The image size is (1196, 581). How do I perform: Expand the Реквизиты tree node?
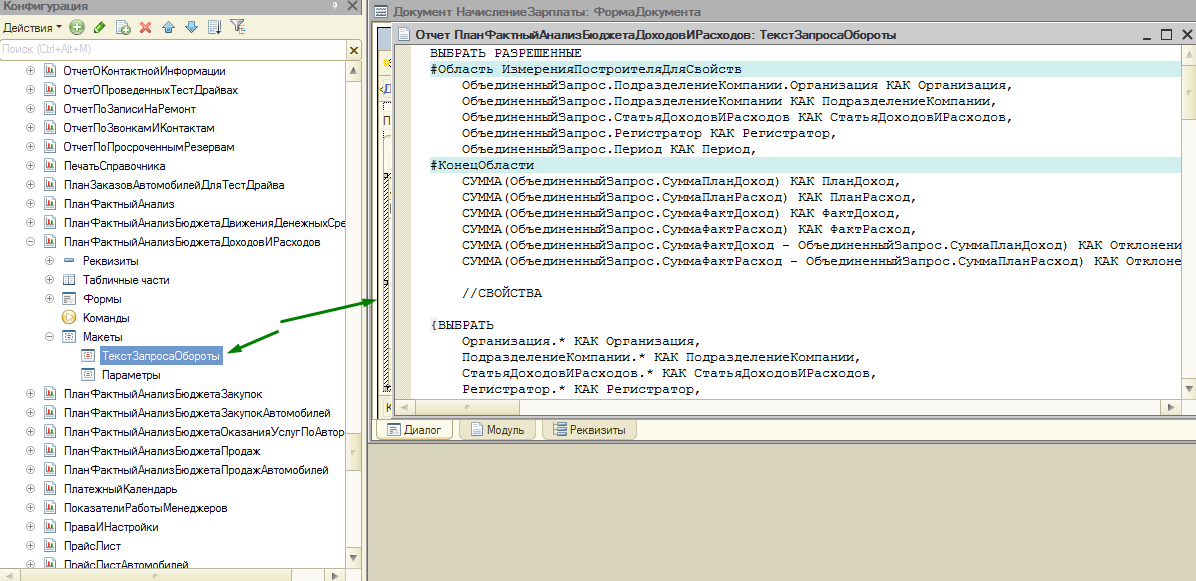[x=49, y=261]
